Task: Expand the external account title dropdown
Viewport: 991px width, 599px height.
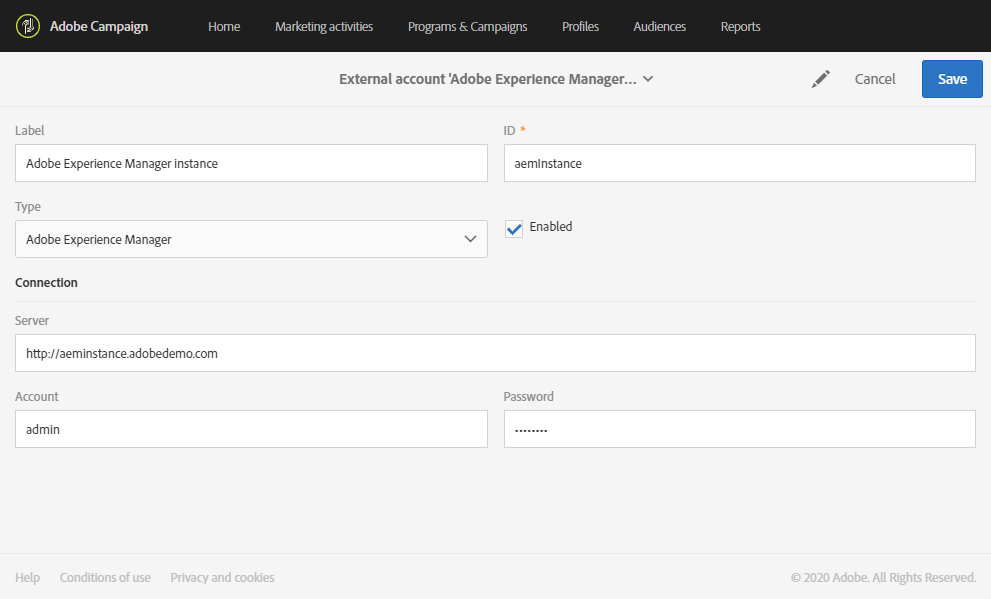Action: tap(648, 78)
